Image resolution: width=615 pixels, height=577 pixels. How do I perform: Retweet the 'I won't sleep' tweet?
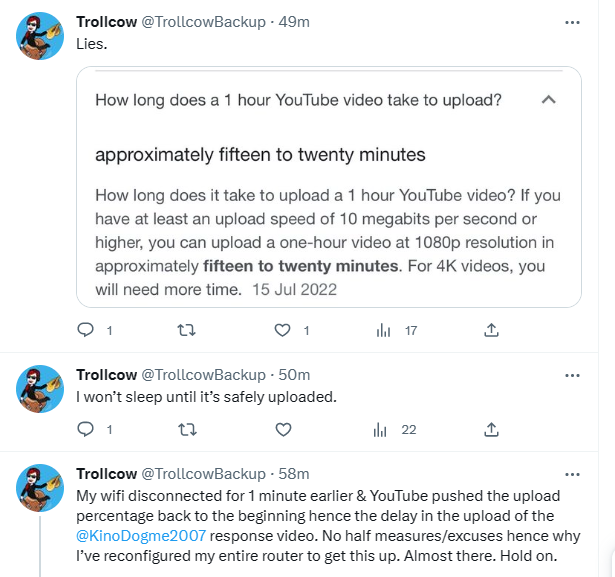tap(185, 429)
